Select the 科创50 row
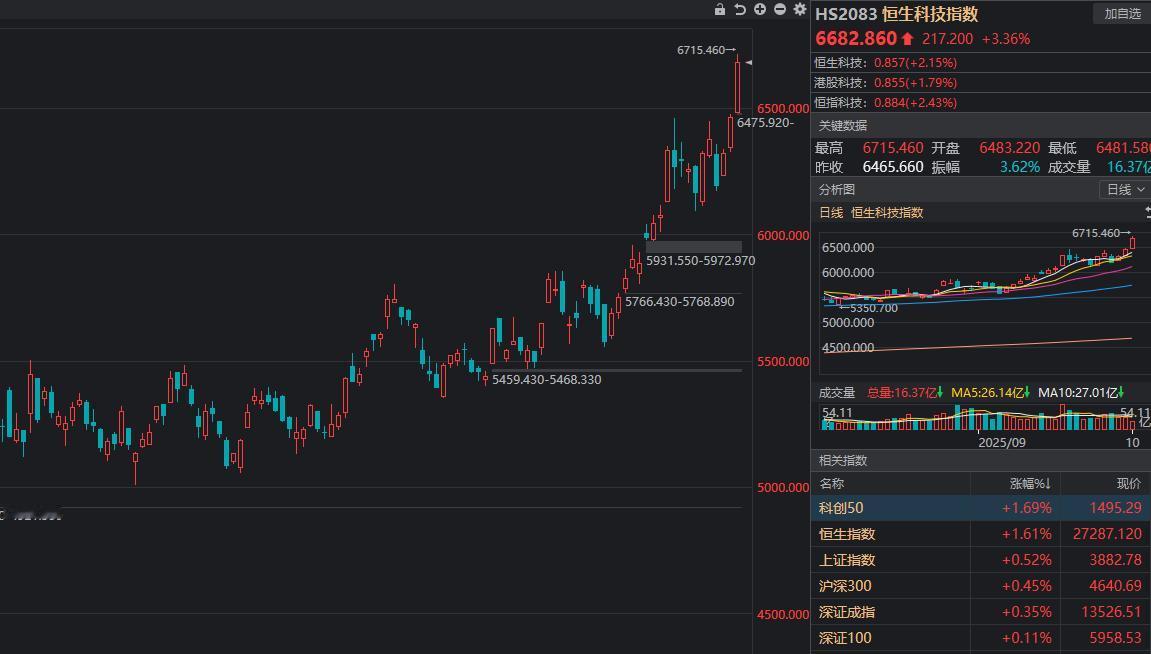Screen dimensions: 1151x654 click(x=980, y=508)
